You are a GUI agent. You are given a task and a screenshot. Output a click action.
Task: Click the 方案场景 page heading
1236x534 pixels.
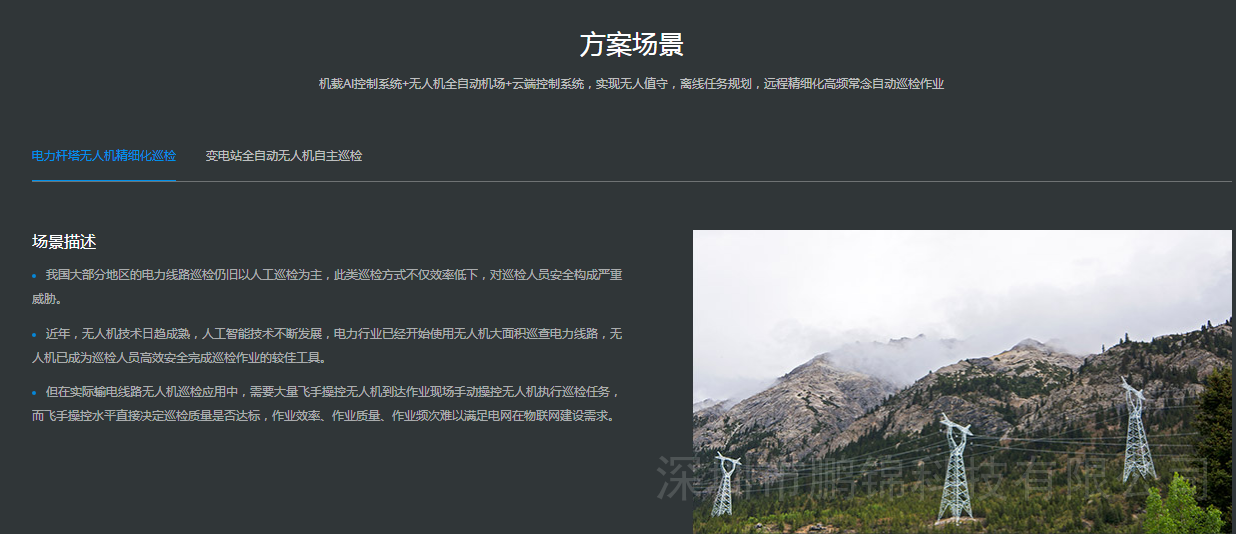click(x=631, y=45)
